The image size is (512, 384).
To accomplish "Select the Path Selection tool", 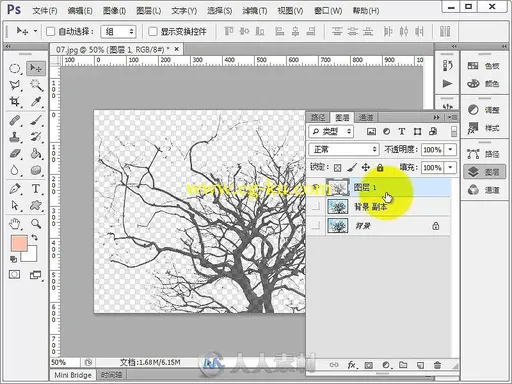I will pyautogui.click(x=14, y=205).
